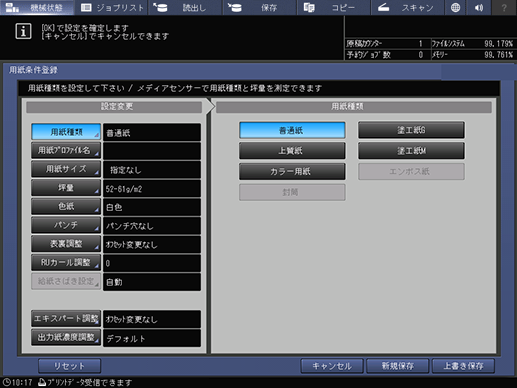Open the 色紙 colored paper setting
This screenshot has height=388, width=517.
coord(66,206)
